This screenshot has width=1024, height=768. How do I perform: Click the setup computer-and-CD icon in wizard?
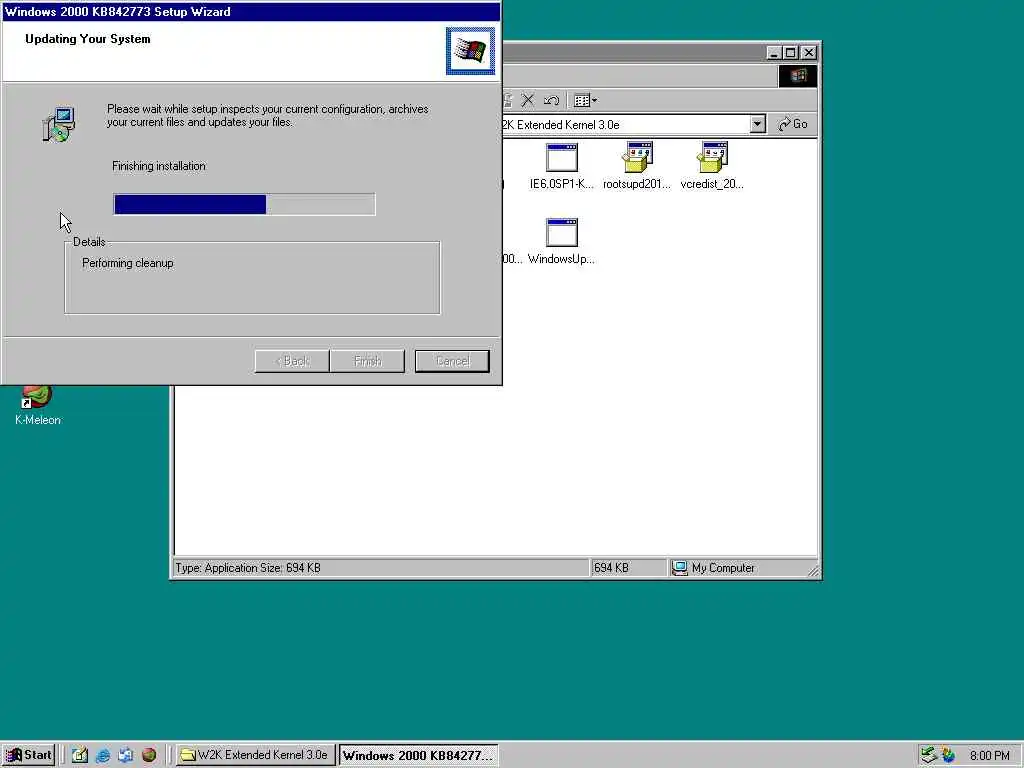[59, 125]
